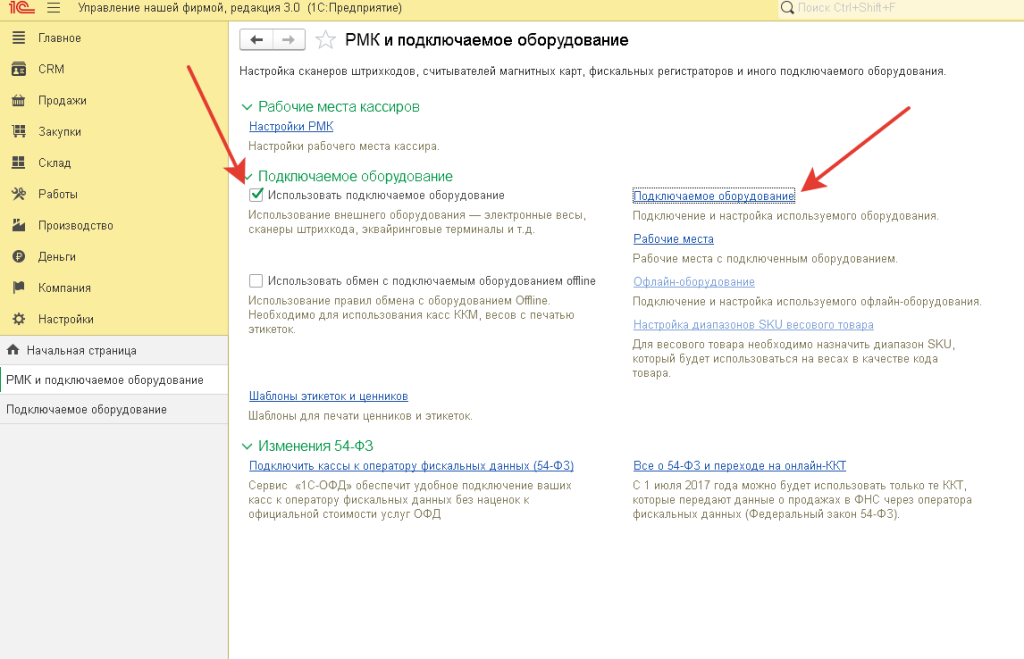Open the Продажи menu section

tap(114, 101)
